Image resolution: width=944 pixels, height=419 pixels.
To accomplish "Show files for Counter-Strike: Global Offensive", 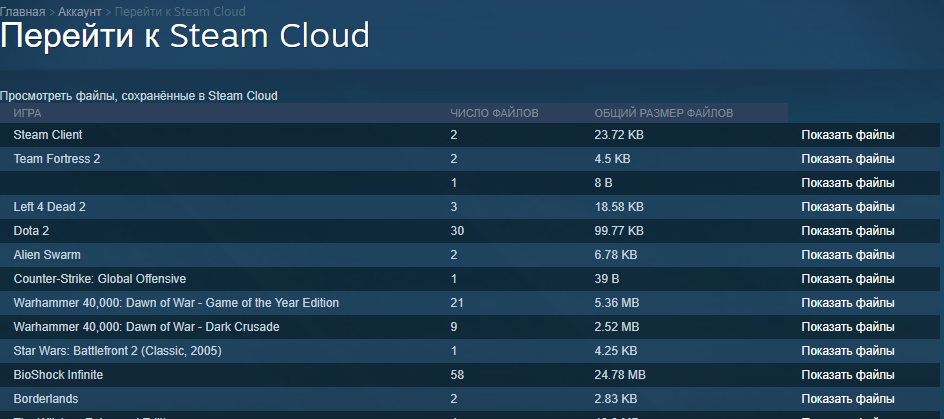I will [x=848, y=279].
